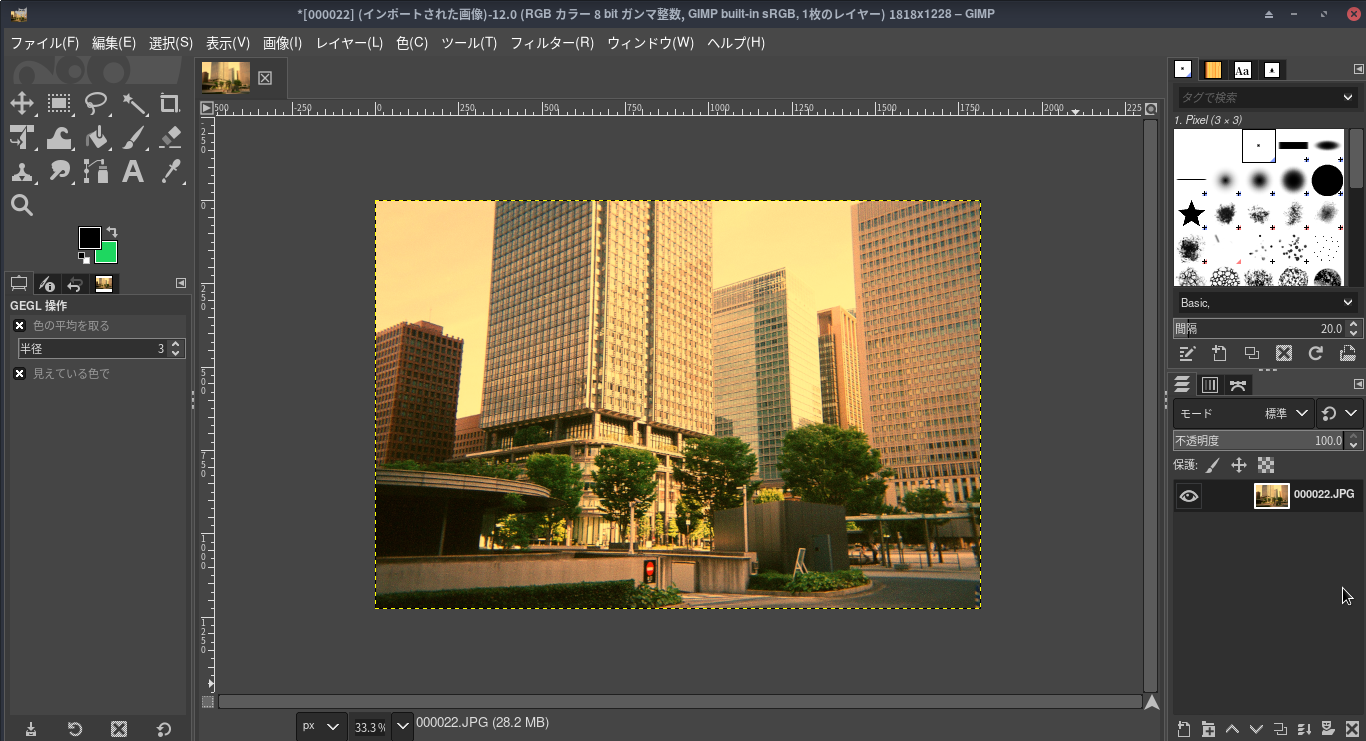Pick the Free Select lasso tool
Screen dimensions: 1366x741
[96, 103]
